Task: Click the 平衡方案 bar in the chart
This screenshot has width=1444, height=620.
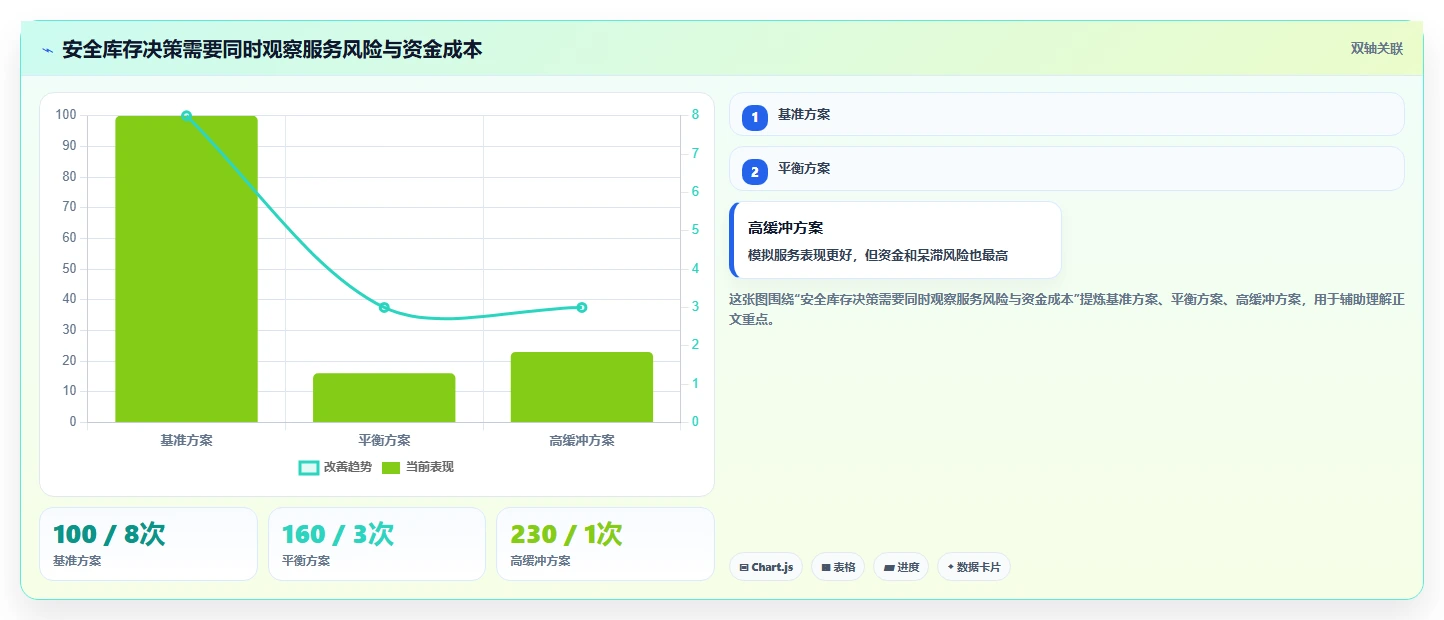Action: tap(384, 398)
